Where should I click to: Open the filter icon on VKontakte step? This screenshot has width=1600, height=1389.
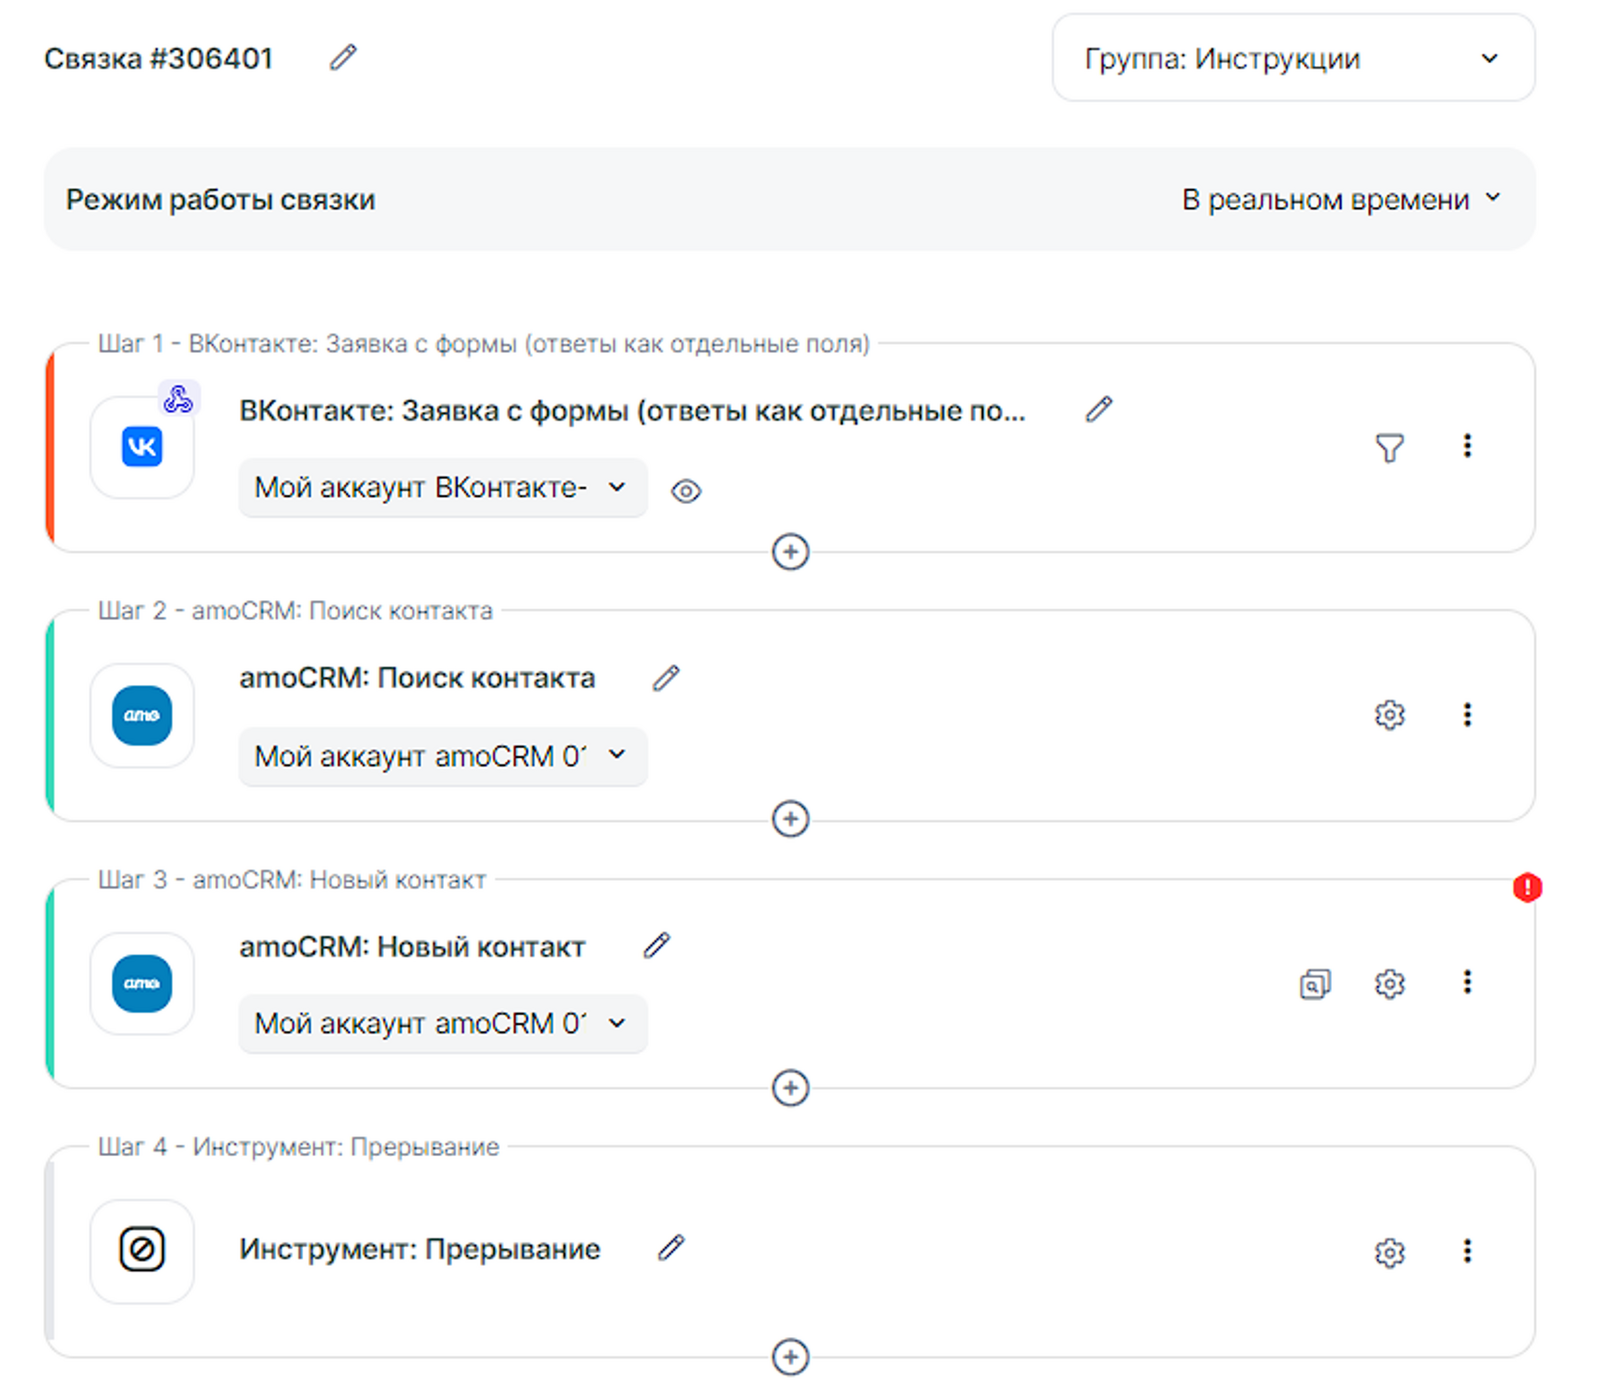[1389, 447]
